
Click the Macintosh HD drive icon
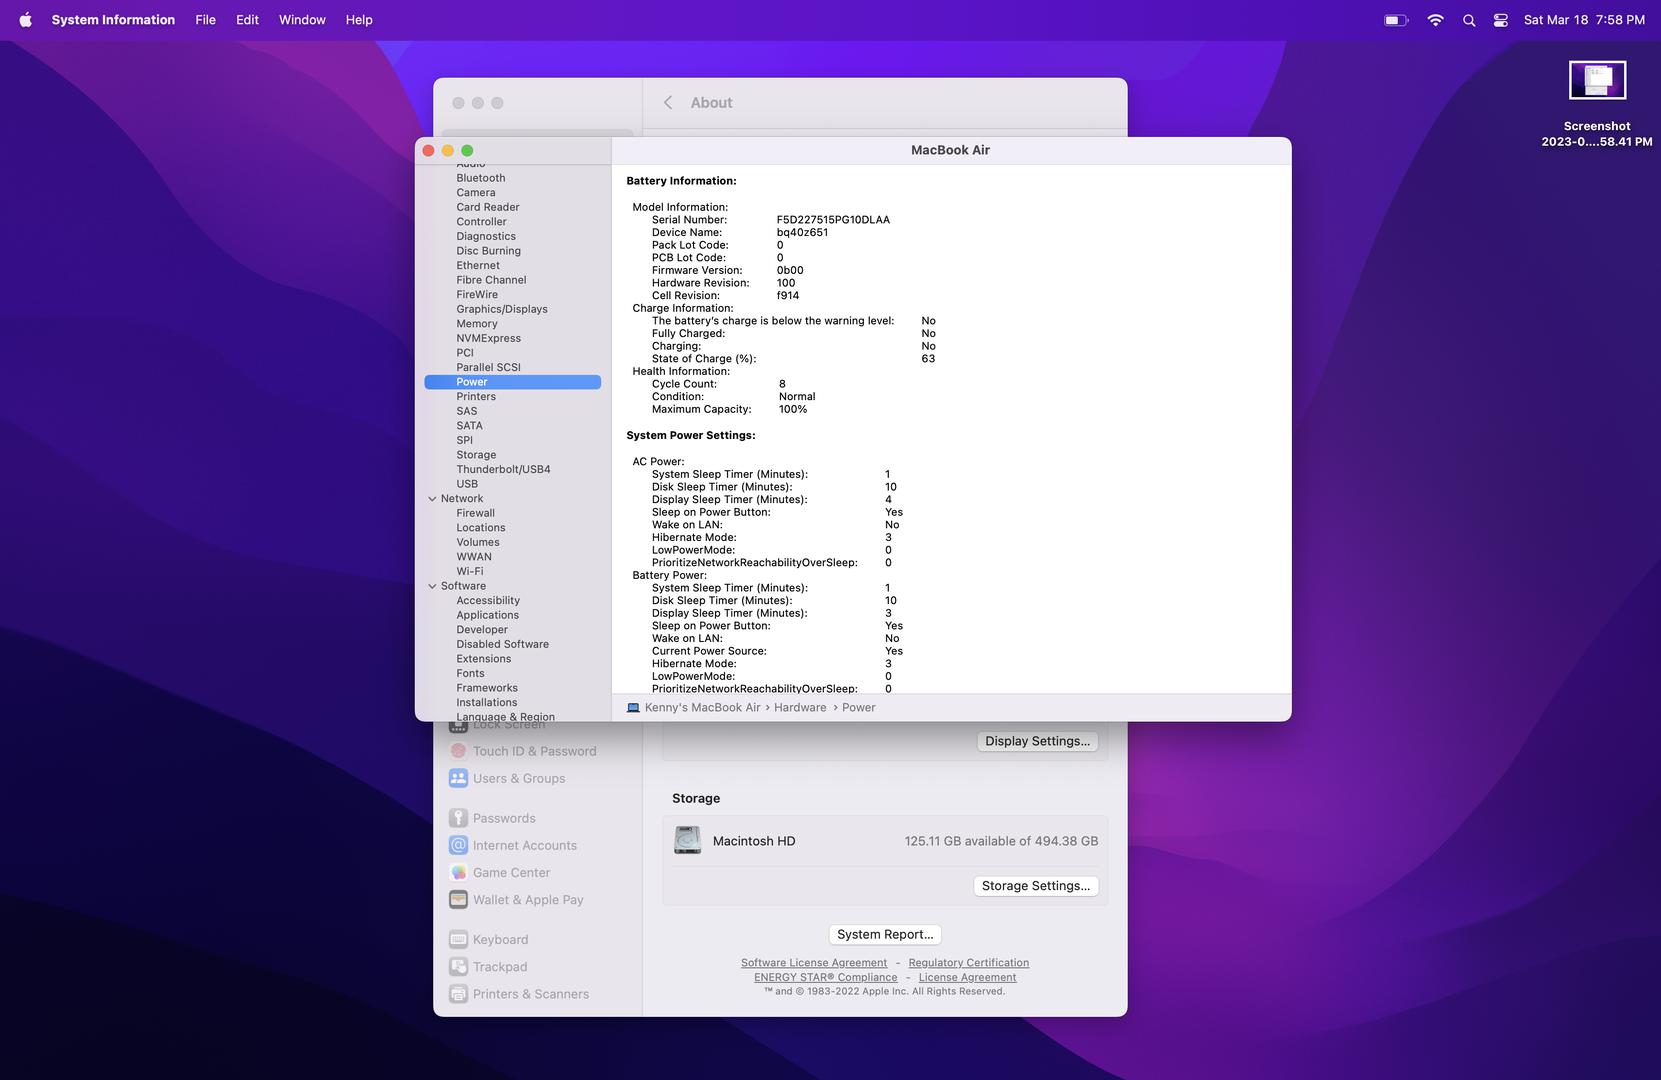[687, 841]
